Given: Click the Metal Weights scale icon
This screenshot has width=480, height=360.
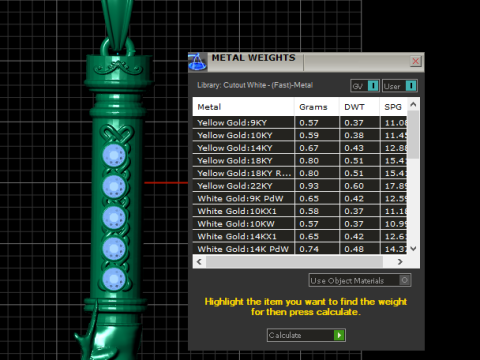Looking at the screenshot, I should [x=197, y=62].
